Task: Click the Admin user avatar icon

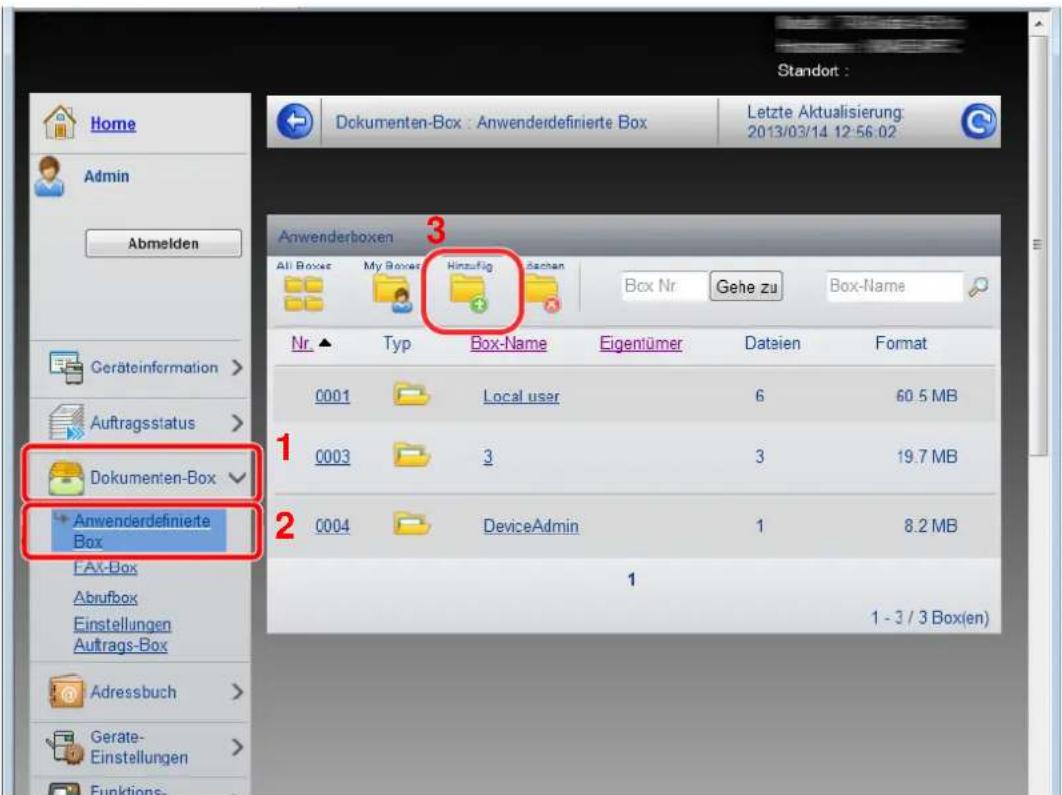Action: coord(50,177)
